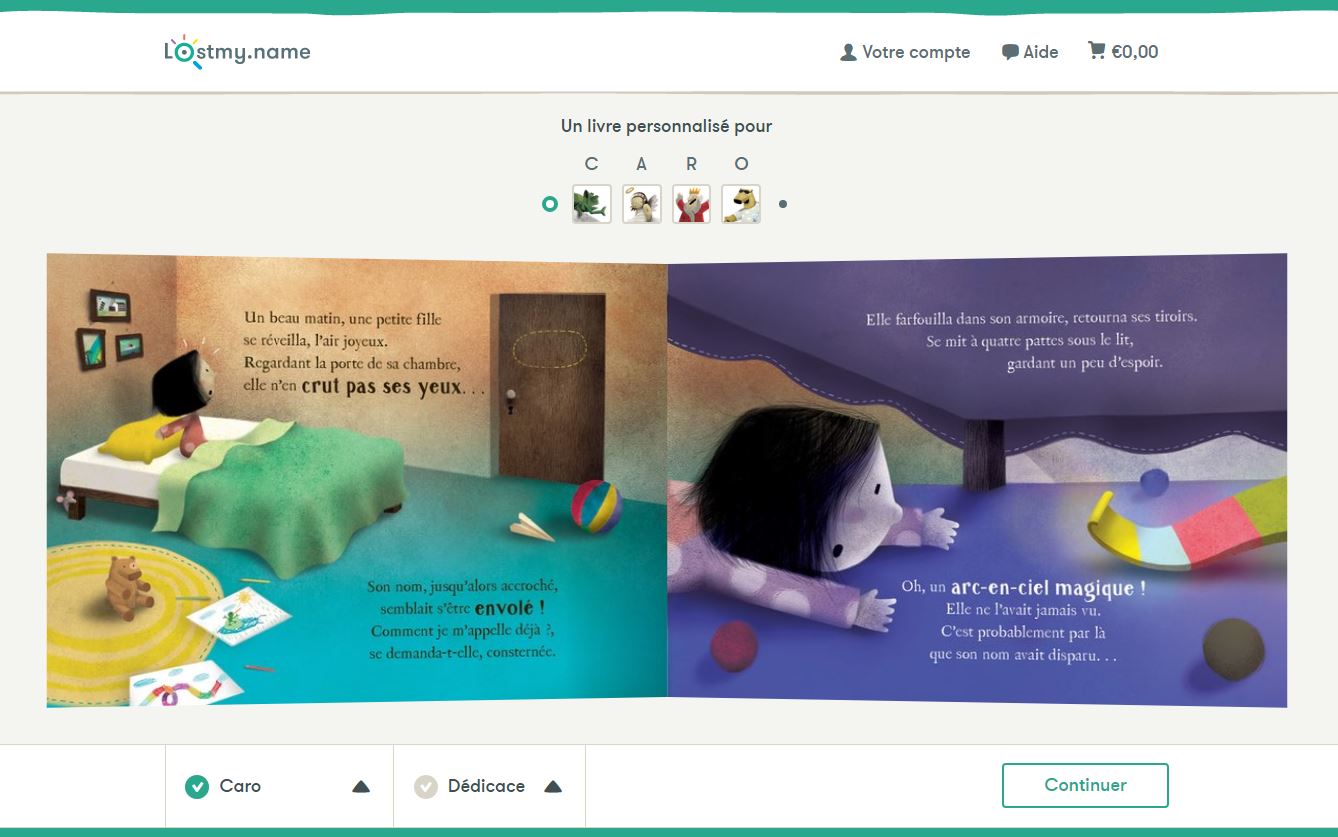Click the left page of the book preview
Viewport: 1338px width, 837px height.
[357, 480]
